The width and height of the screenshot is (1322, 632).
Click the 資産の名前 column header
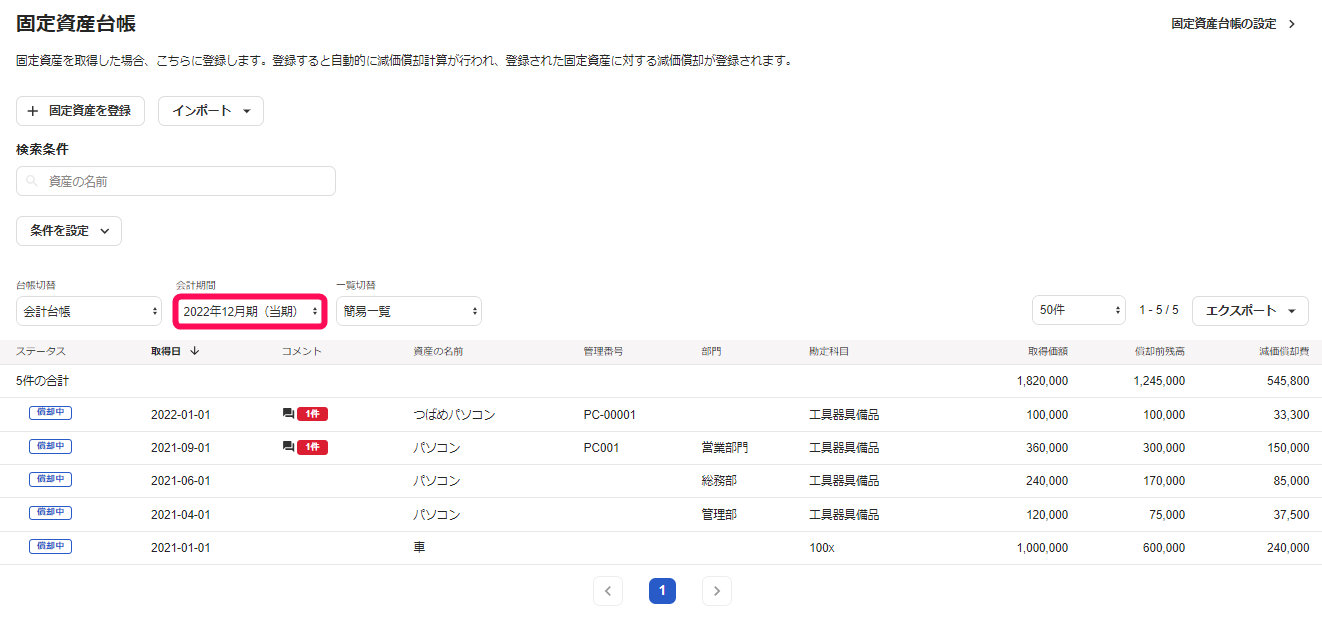point(438,351)
